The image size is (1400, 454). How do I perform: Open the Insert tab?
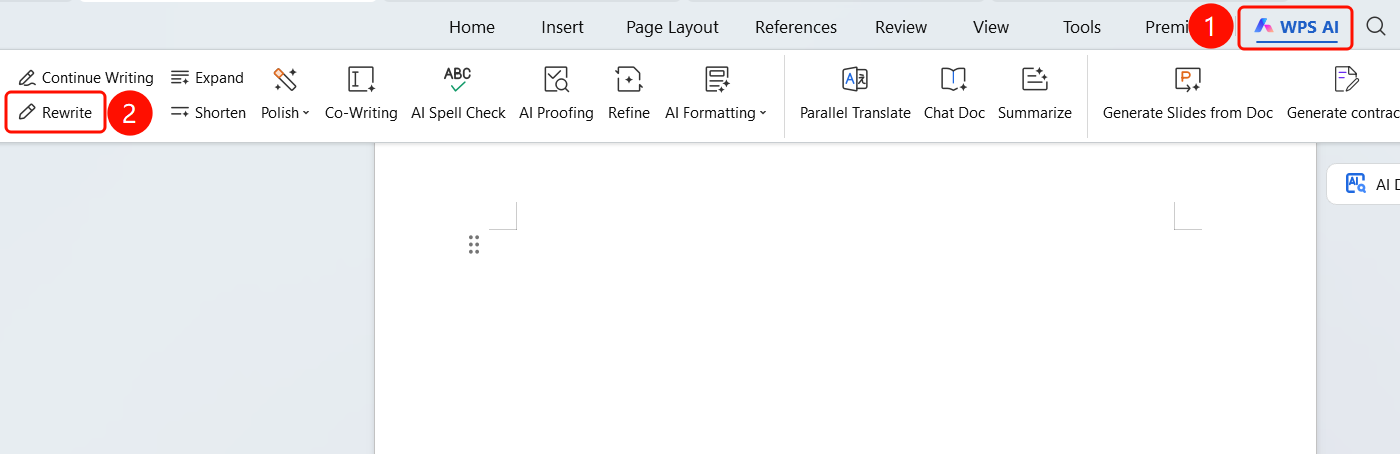pos(563,27)
